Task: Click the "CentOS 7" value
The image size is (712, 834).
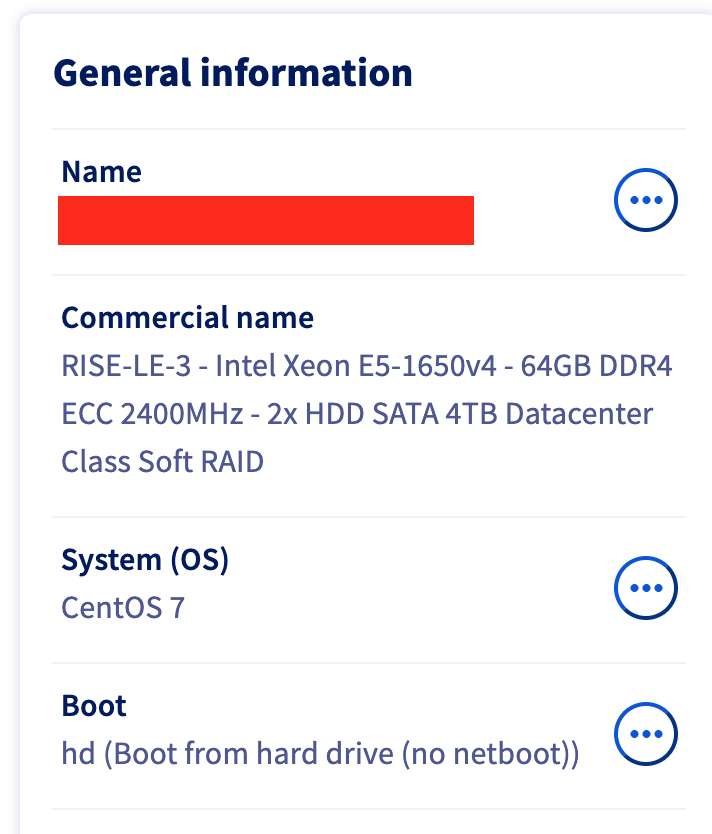Action: [x=122, y=608]
